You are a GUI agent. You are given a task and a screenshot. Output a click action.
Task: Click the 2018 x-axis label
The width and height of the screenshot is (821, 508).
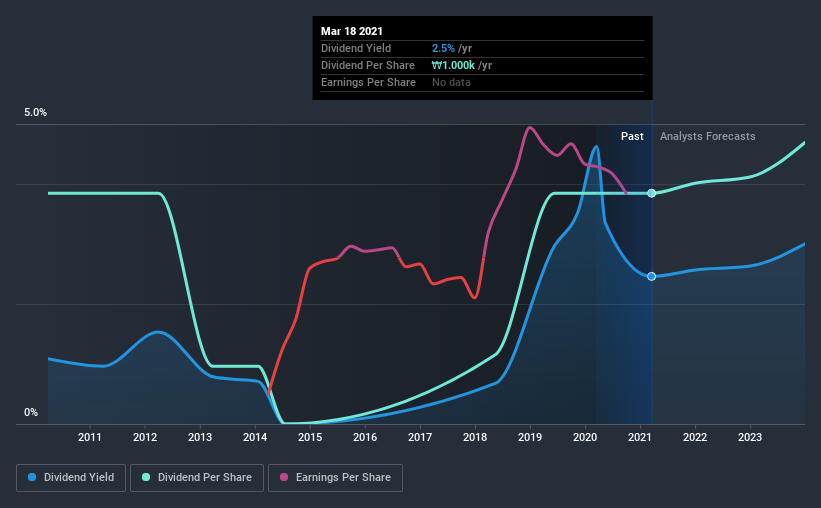tap(475, 437)
